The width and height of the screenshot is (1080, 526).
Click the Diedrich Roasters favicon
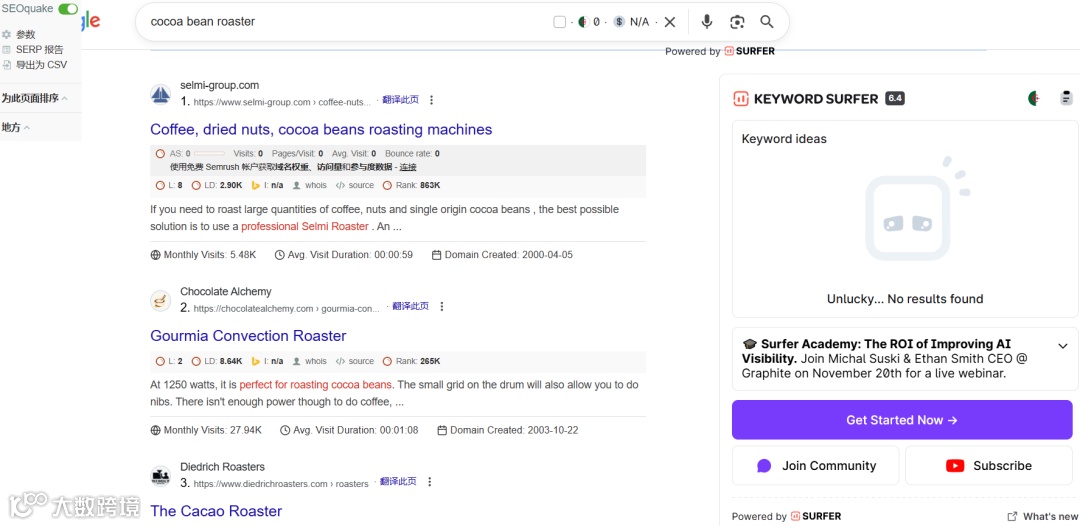[x=160, y=476]
